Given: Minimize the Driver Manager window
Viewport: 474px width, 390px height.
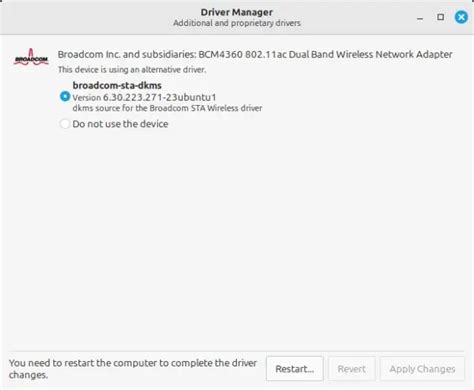Looking at the screenshot, I should point(420,17).
